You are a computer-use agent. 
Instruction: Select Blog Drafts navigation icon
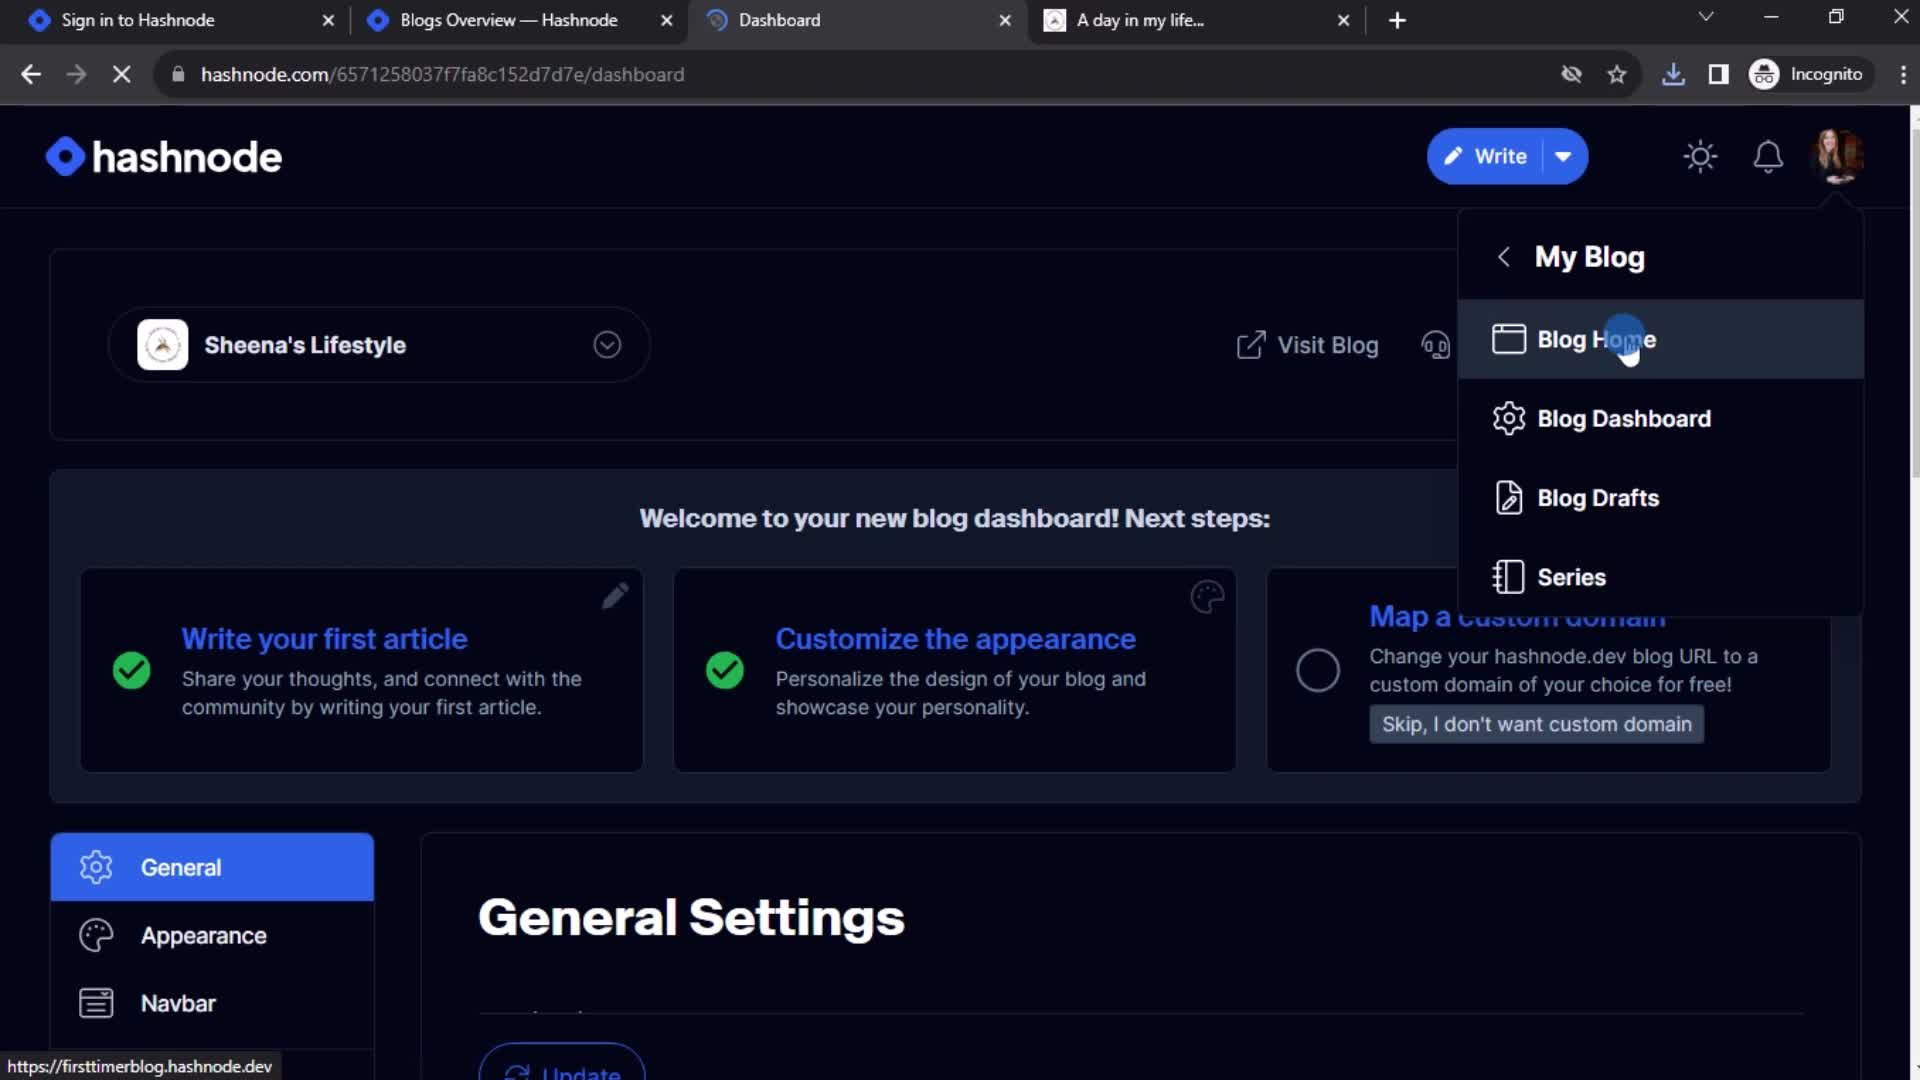pos(1507,497)
